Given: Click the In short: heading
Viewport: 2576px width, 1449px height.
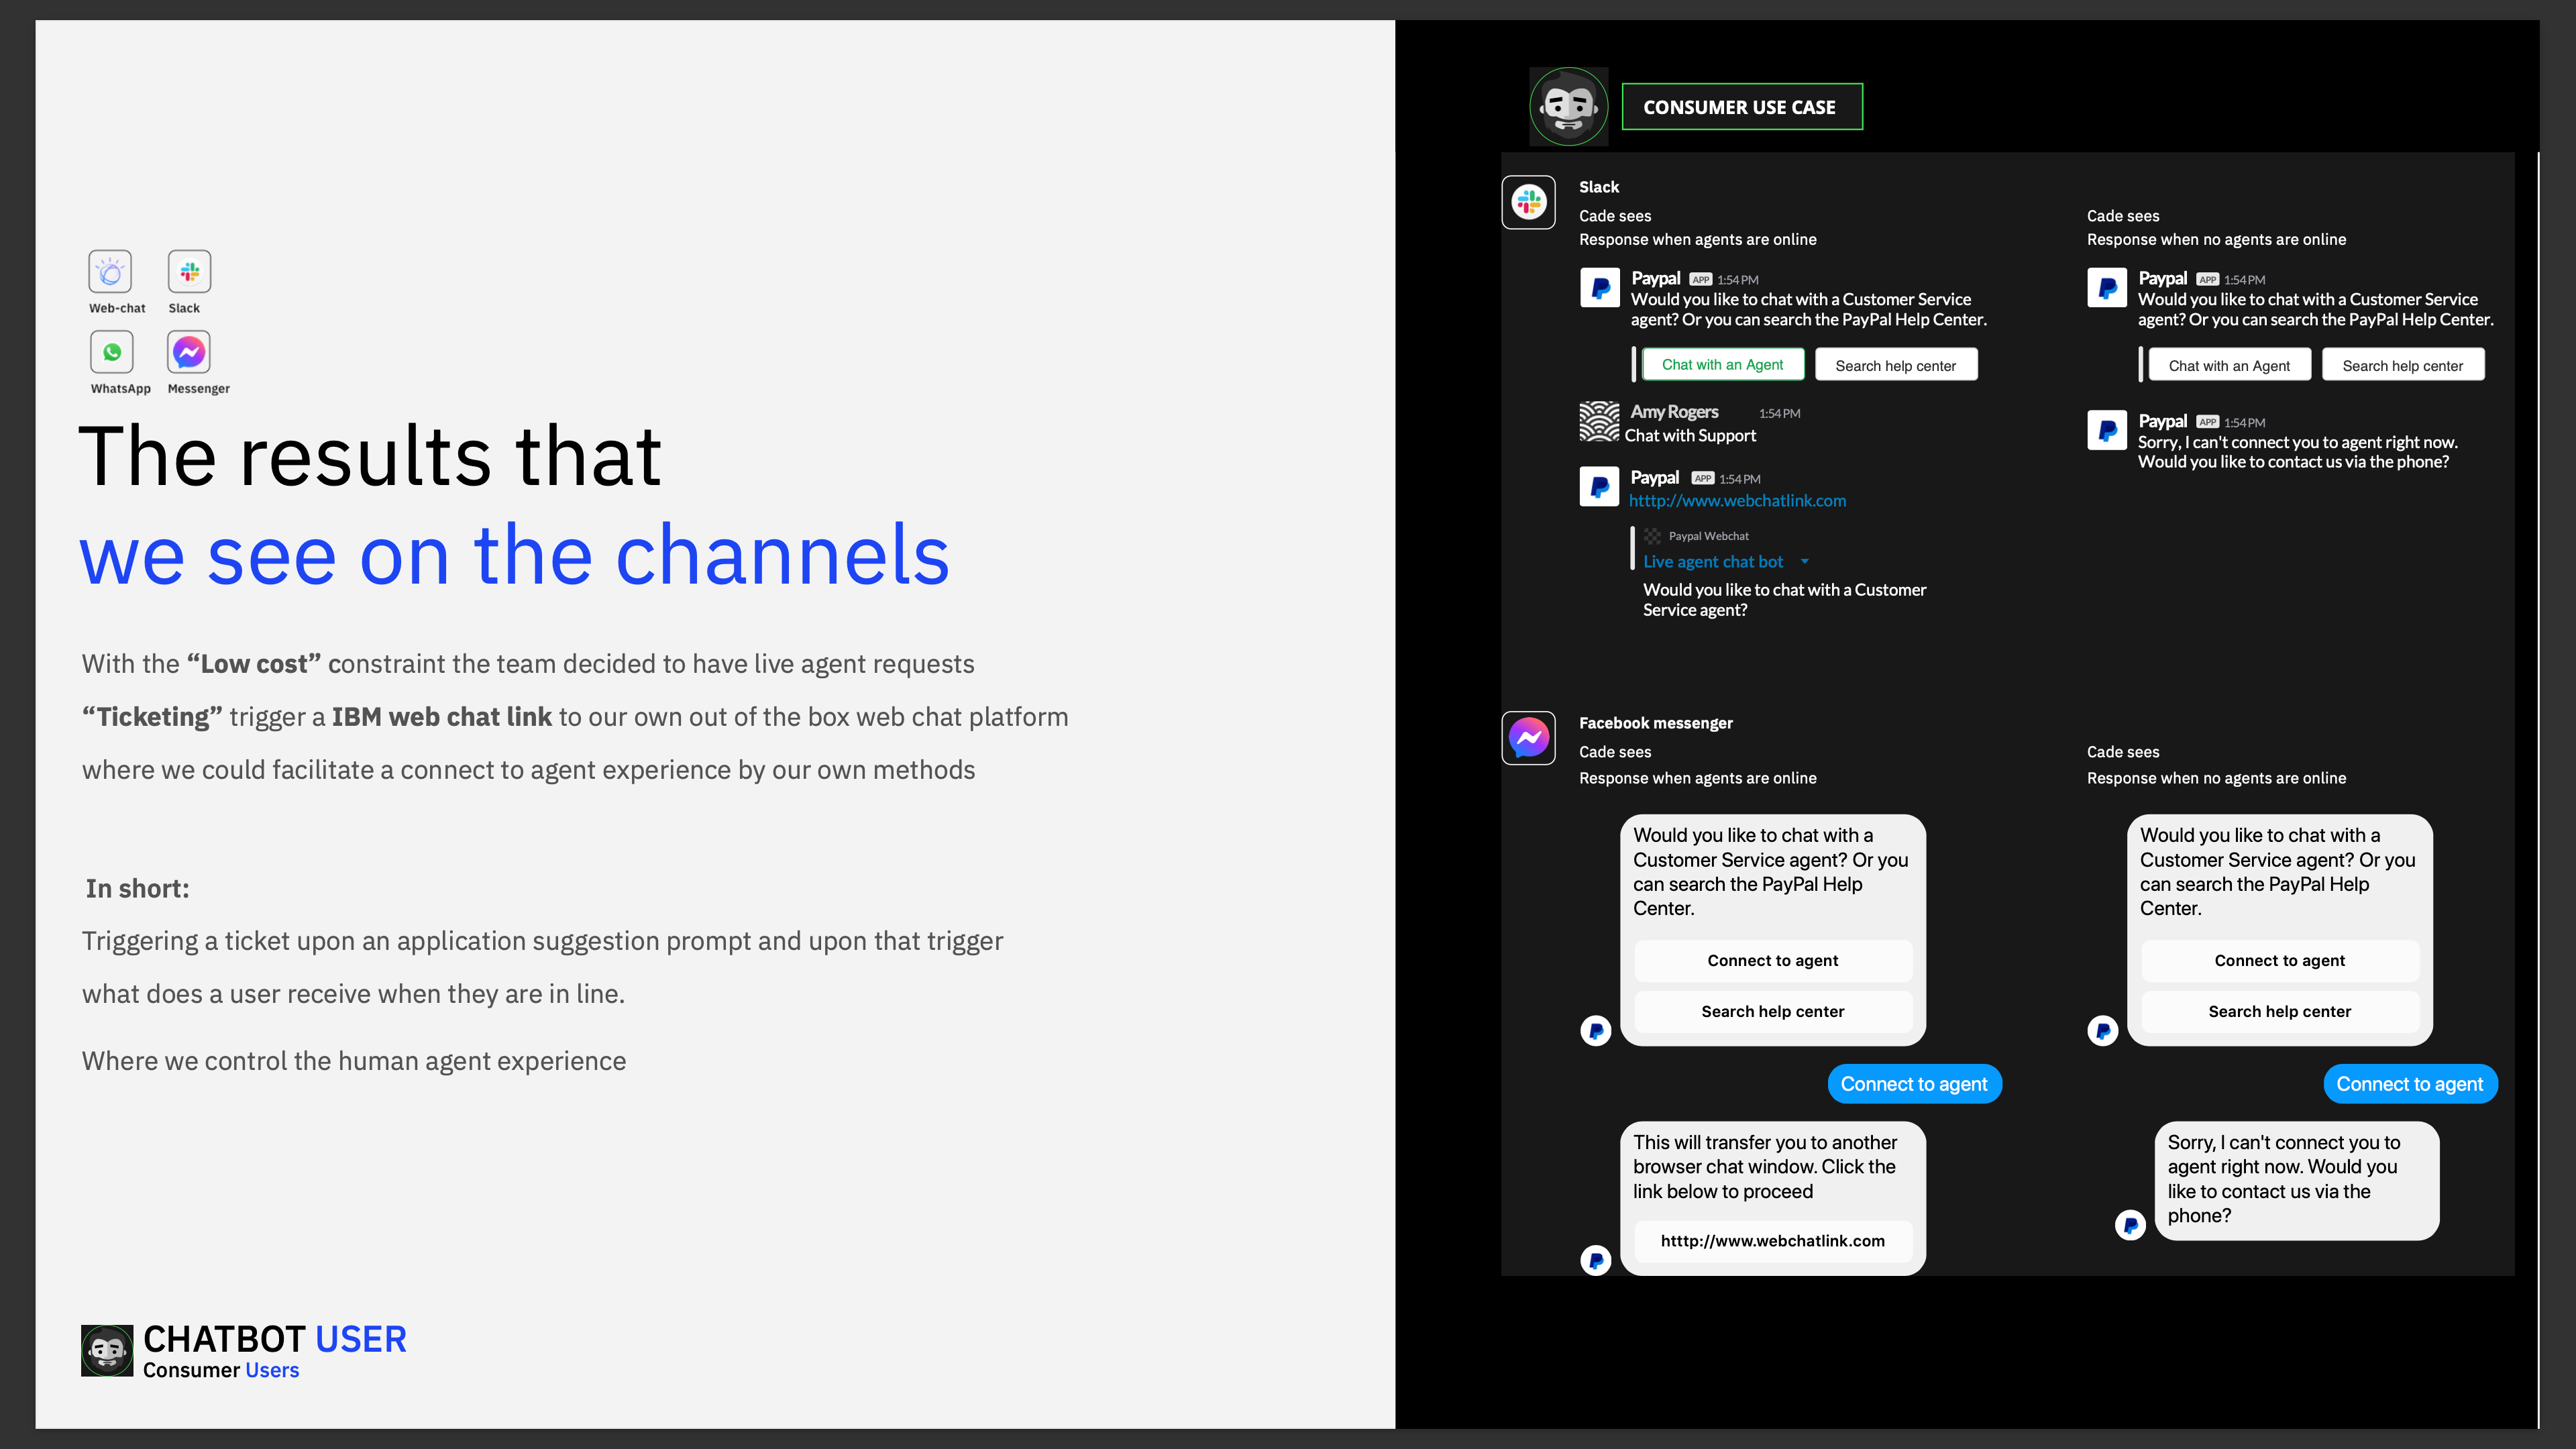Looking at the screenshot, I should (x=137, y=889).
